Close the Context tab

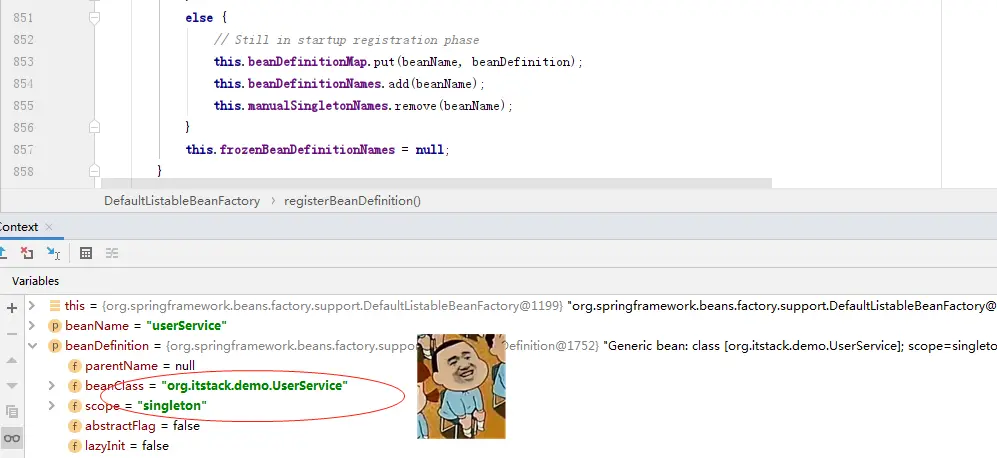pyautogui.click(x=49, y=227)
